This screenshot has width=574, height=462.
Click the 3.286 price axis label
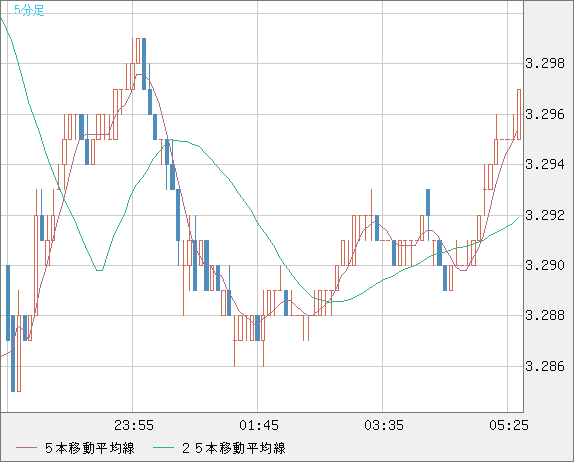pyautogui.click(x=545, y=366)
